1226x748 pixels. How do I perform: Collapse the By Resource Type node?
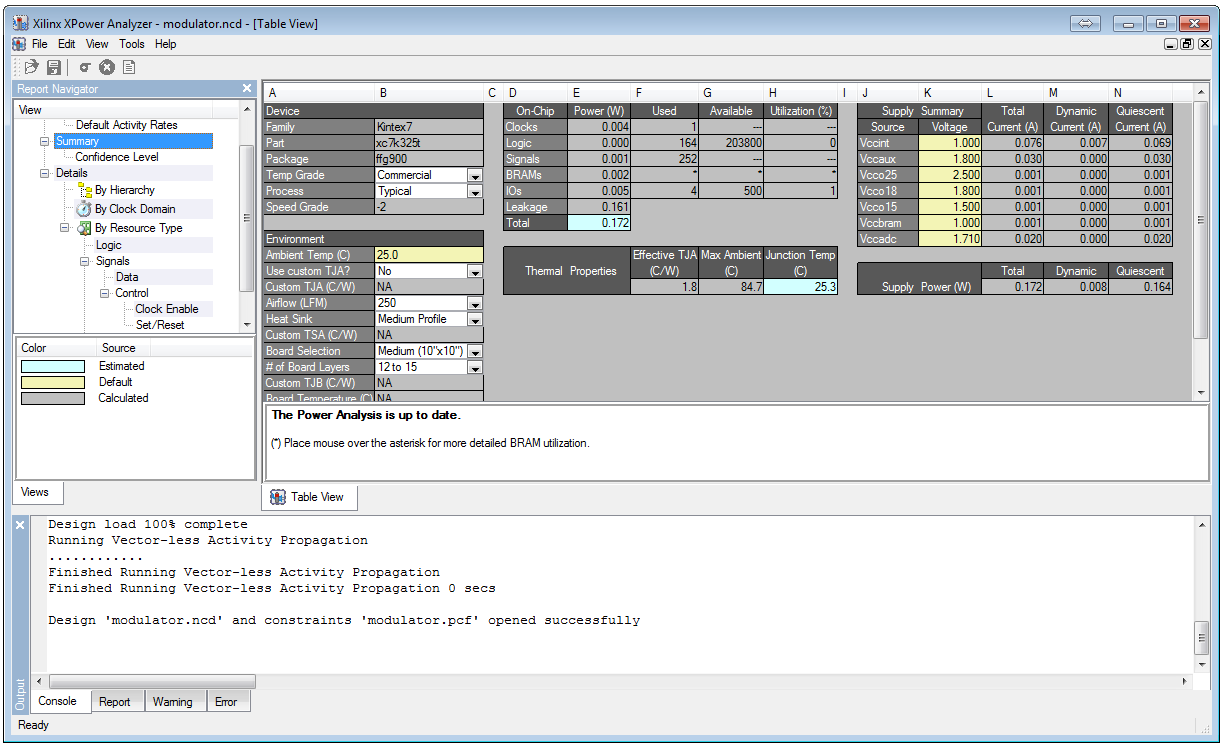(x=65, y=228)
